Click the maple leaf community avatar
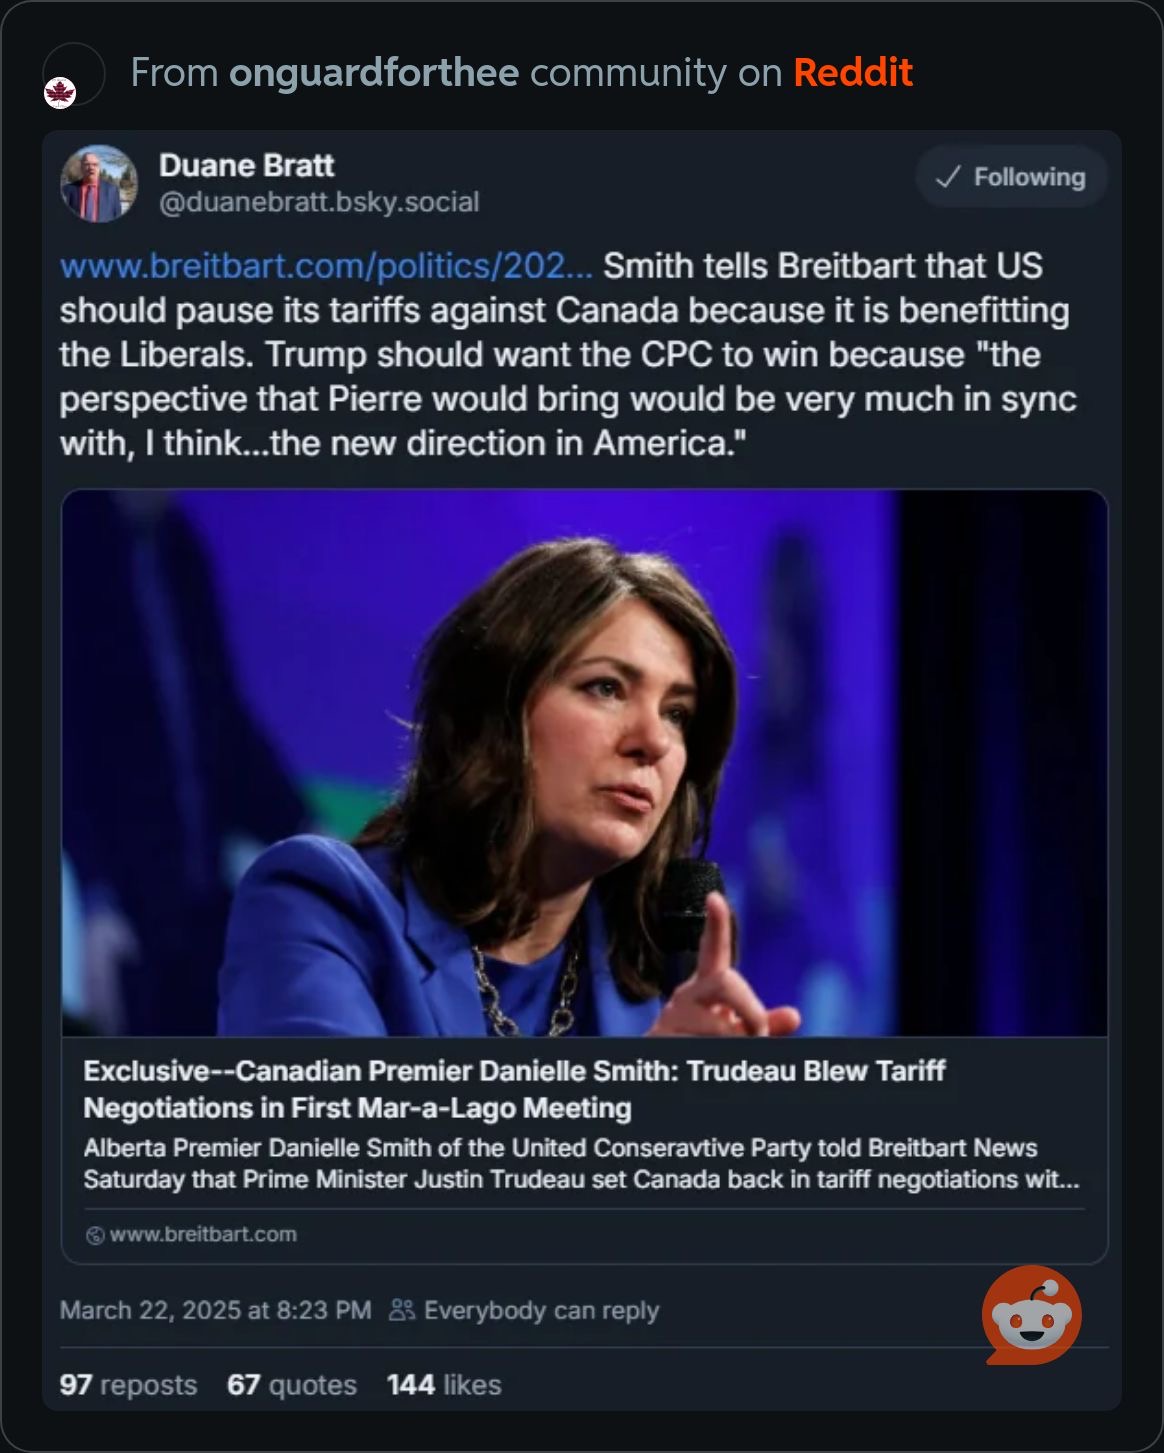1164x1453 pixels. pos(61,93)
